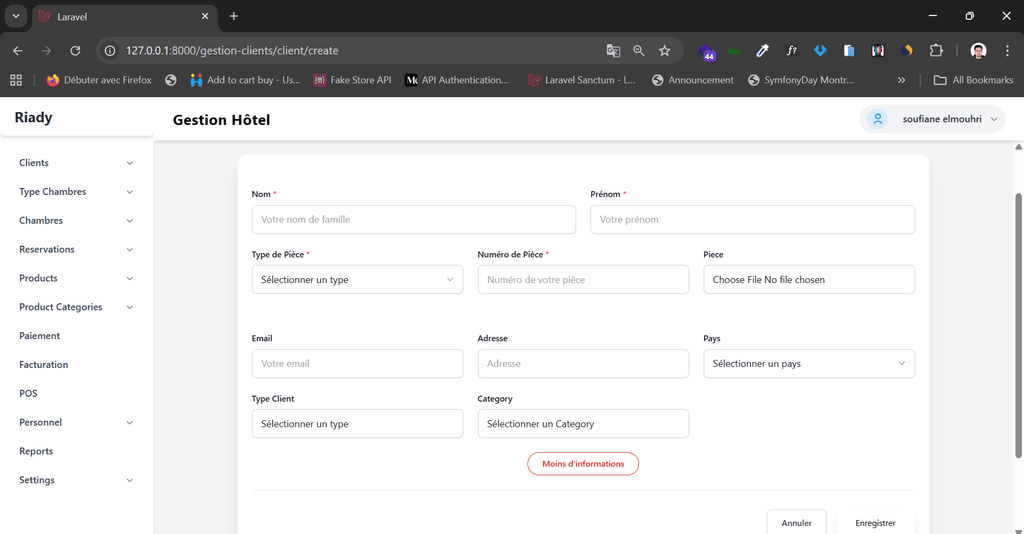Open the Type Client select field
This screenshot has width=1024, height=534.
coord(357,424)
